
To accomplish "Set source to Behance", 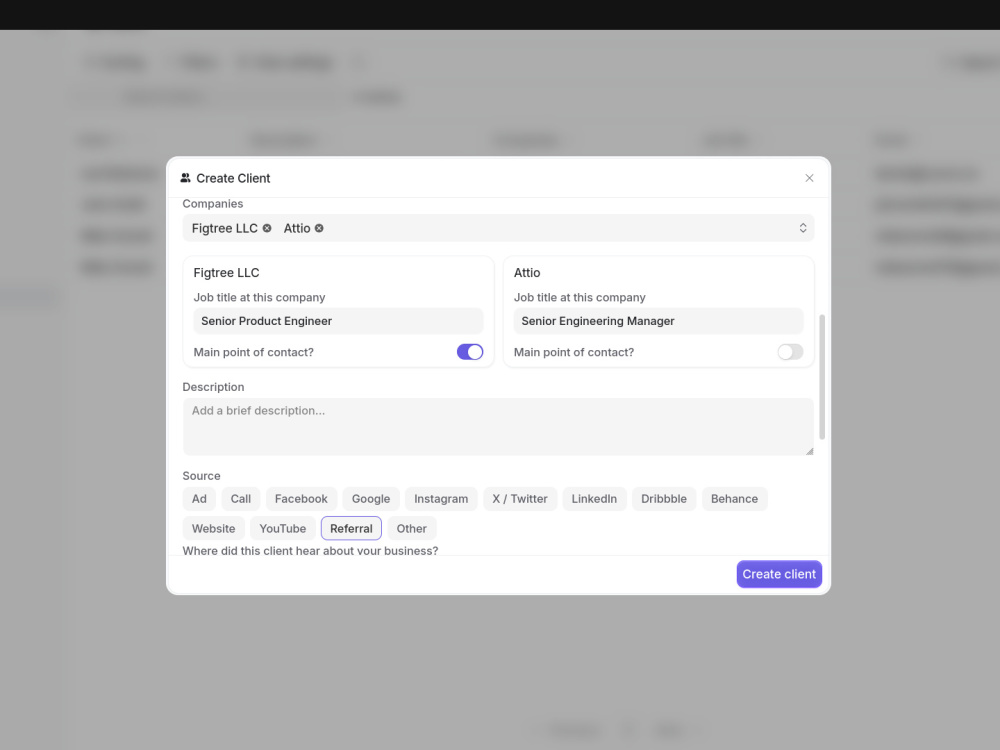I will [734, 499].
